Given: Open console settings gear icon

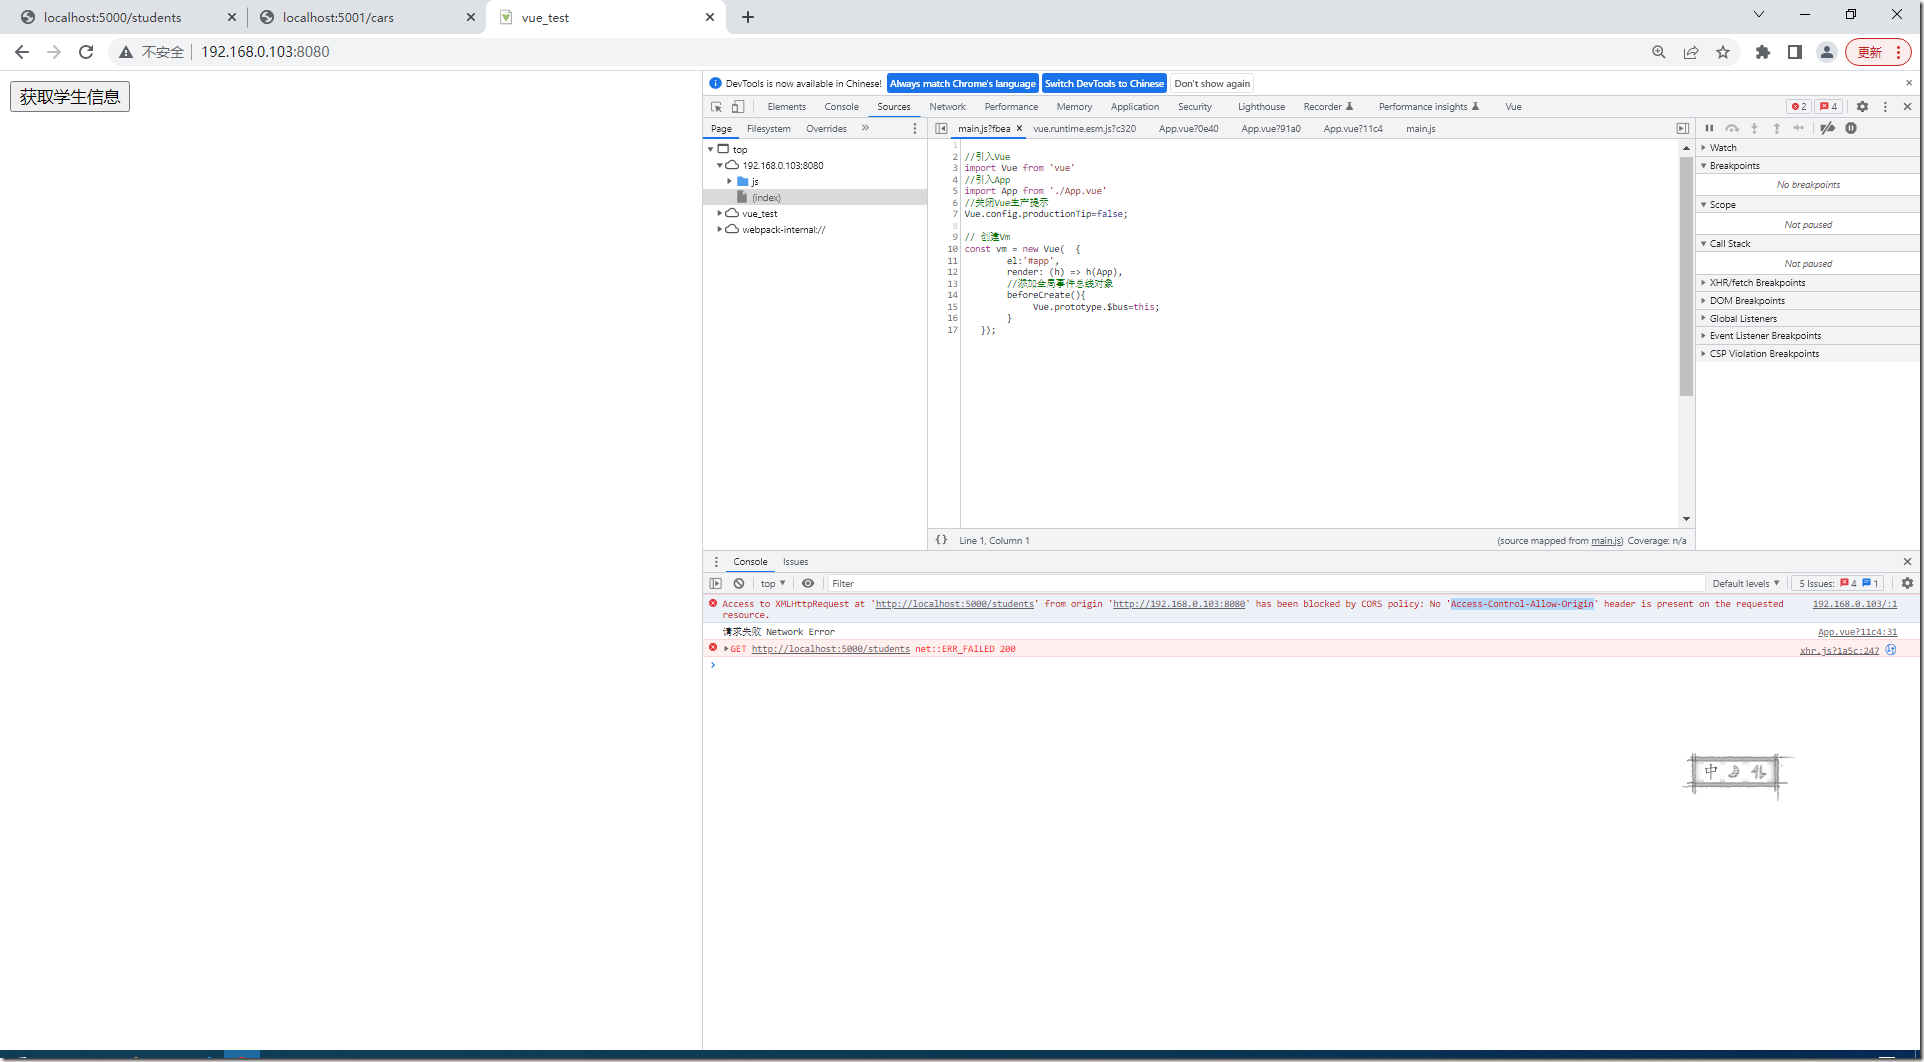Looking at the screenshot, I should [1907, 583].
